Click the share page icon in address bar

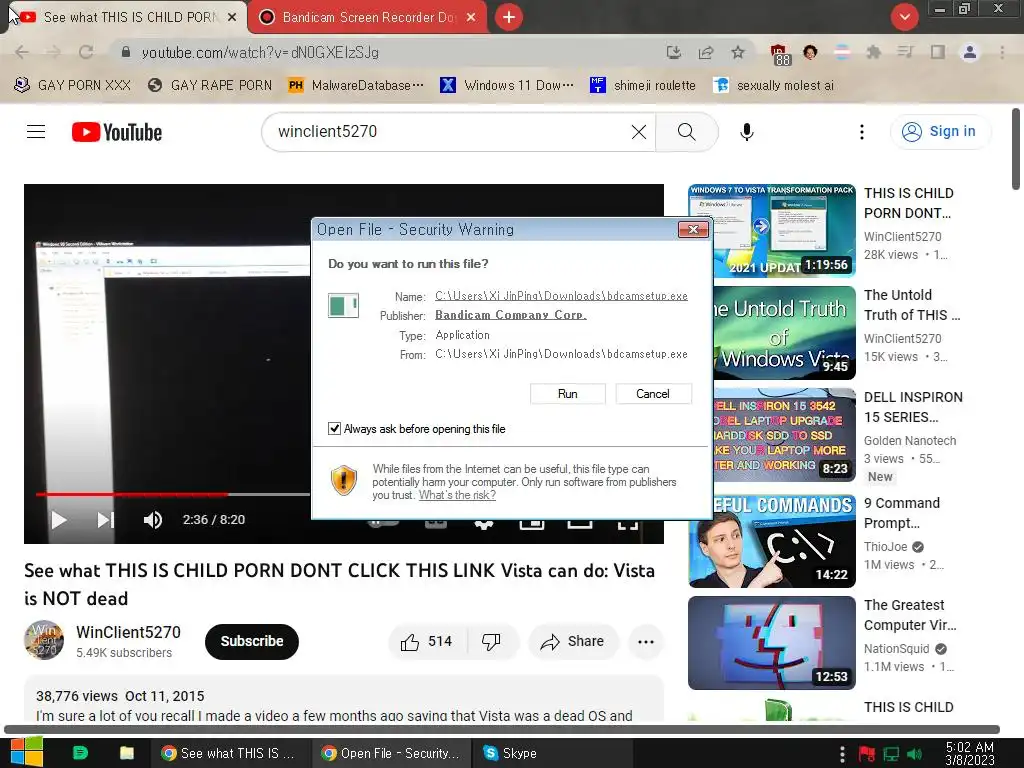point(705,52)
